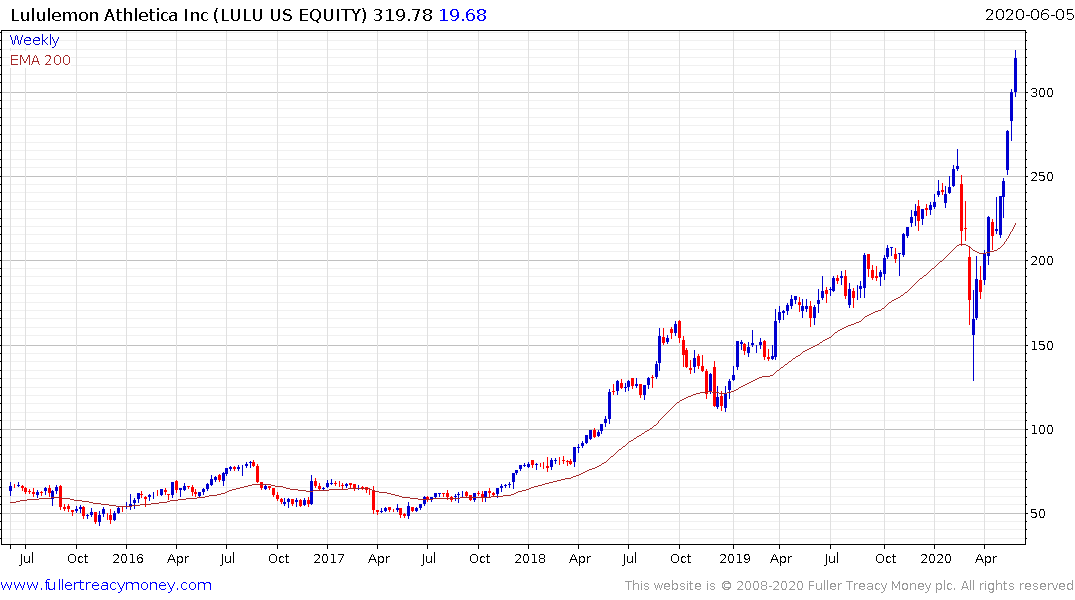This screenshot has height=600, width=1075.
Task: Click the 200 price axis label
Action: (1042, 261)
